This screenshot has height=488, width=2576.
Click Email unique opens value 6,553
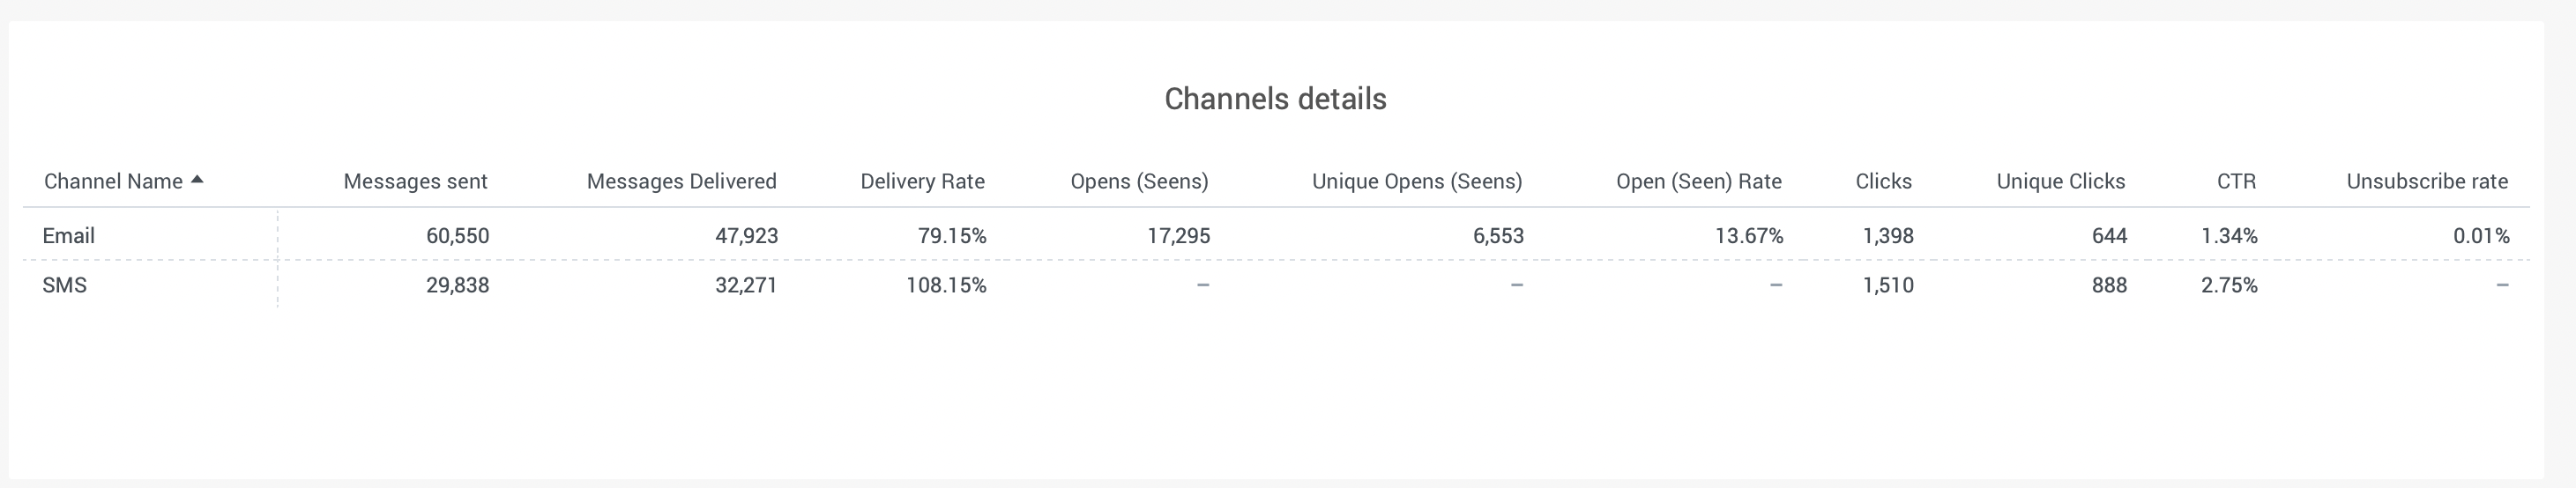[x=1498, y=236]
